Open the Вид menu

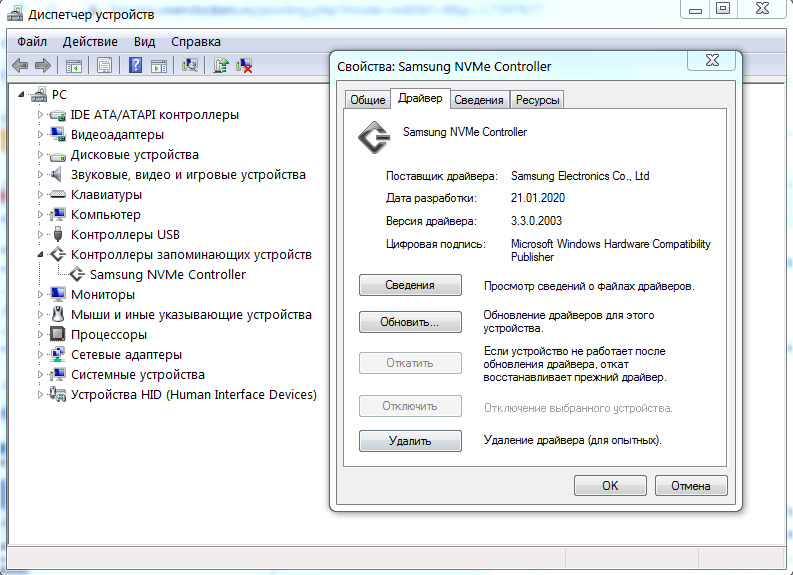pos(145,42)
